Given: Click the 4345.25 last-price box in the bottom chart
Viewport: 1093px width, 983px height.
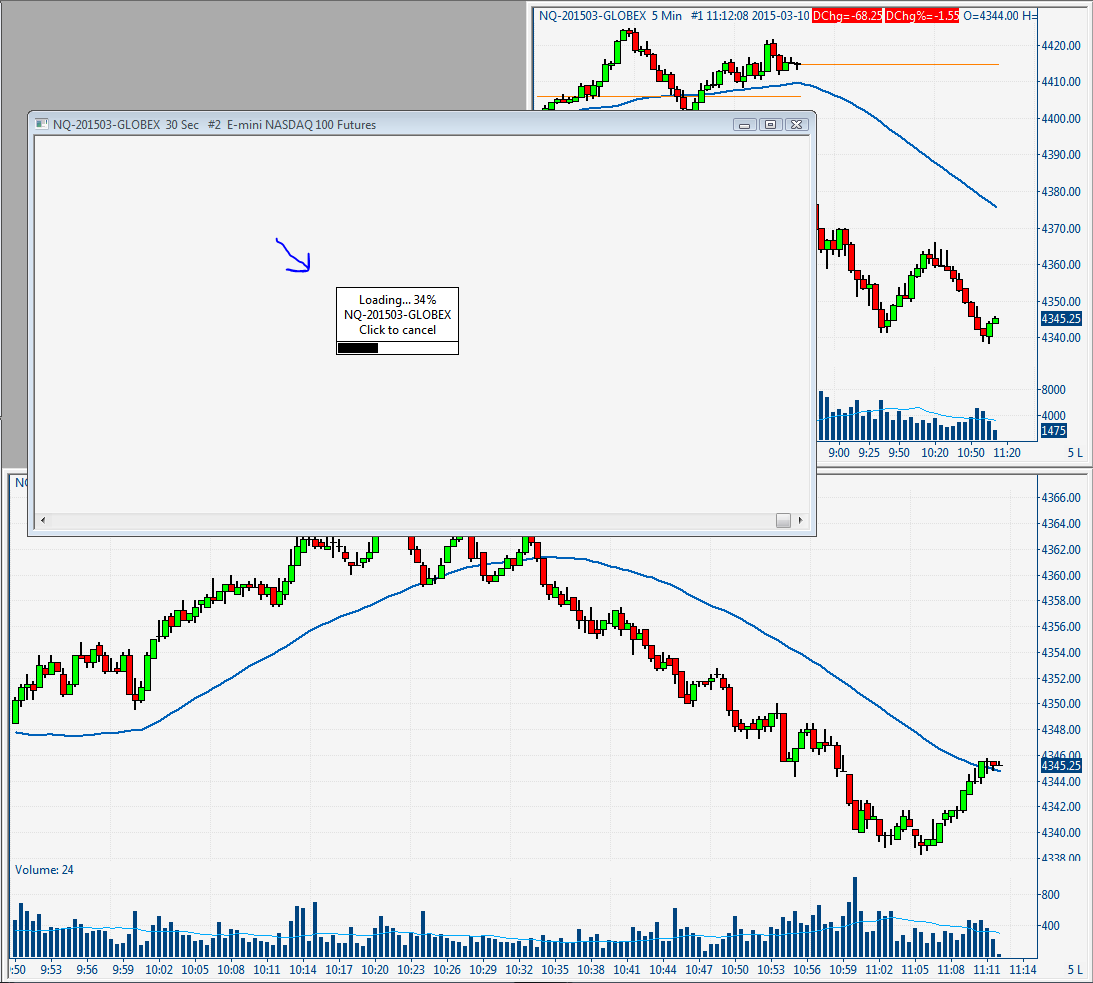Looking at the screenshot, I should (1061, 765).
